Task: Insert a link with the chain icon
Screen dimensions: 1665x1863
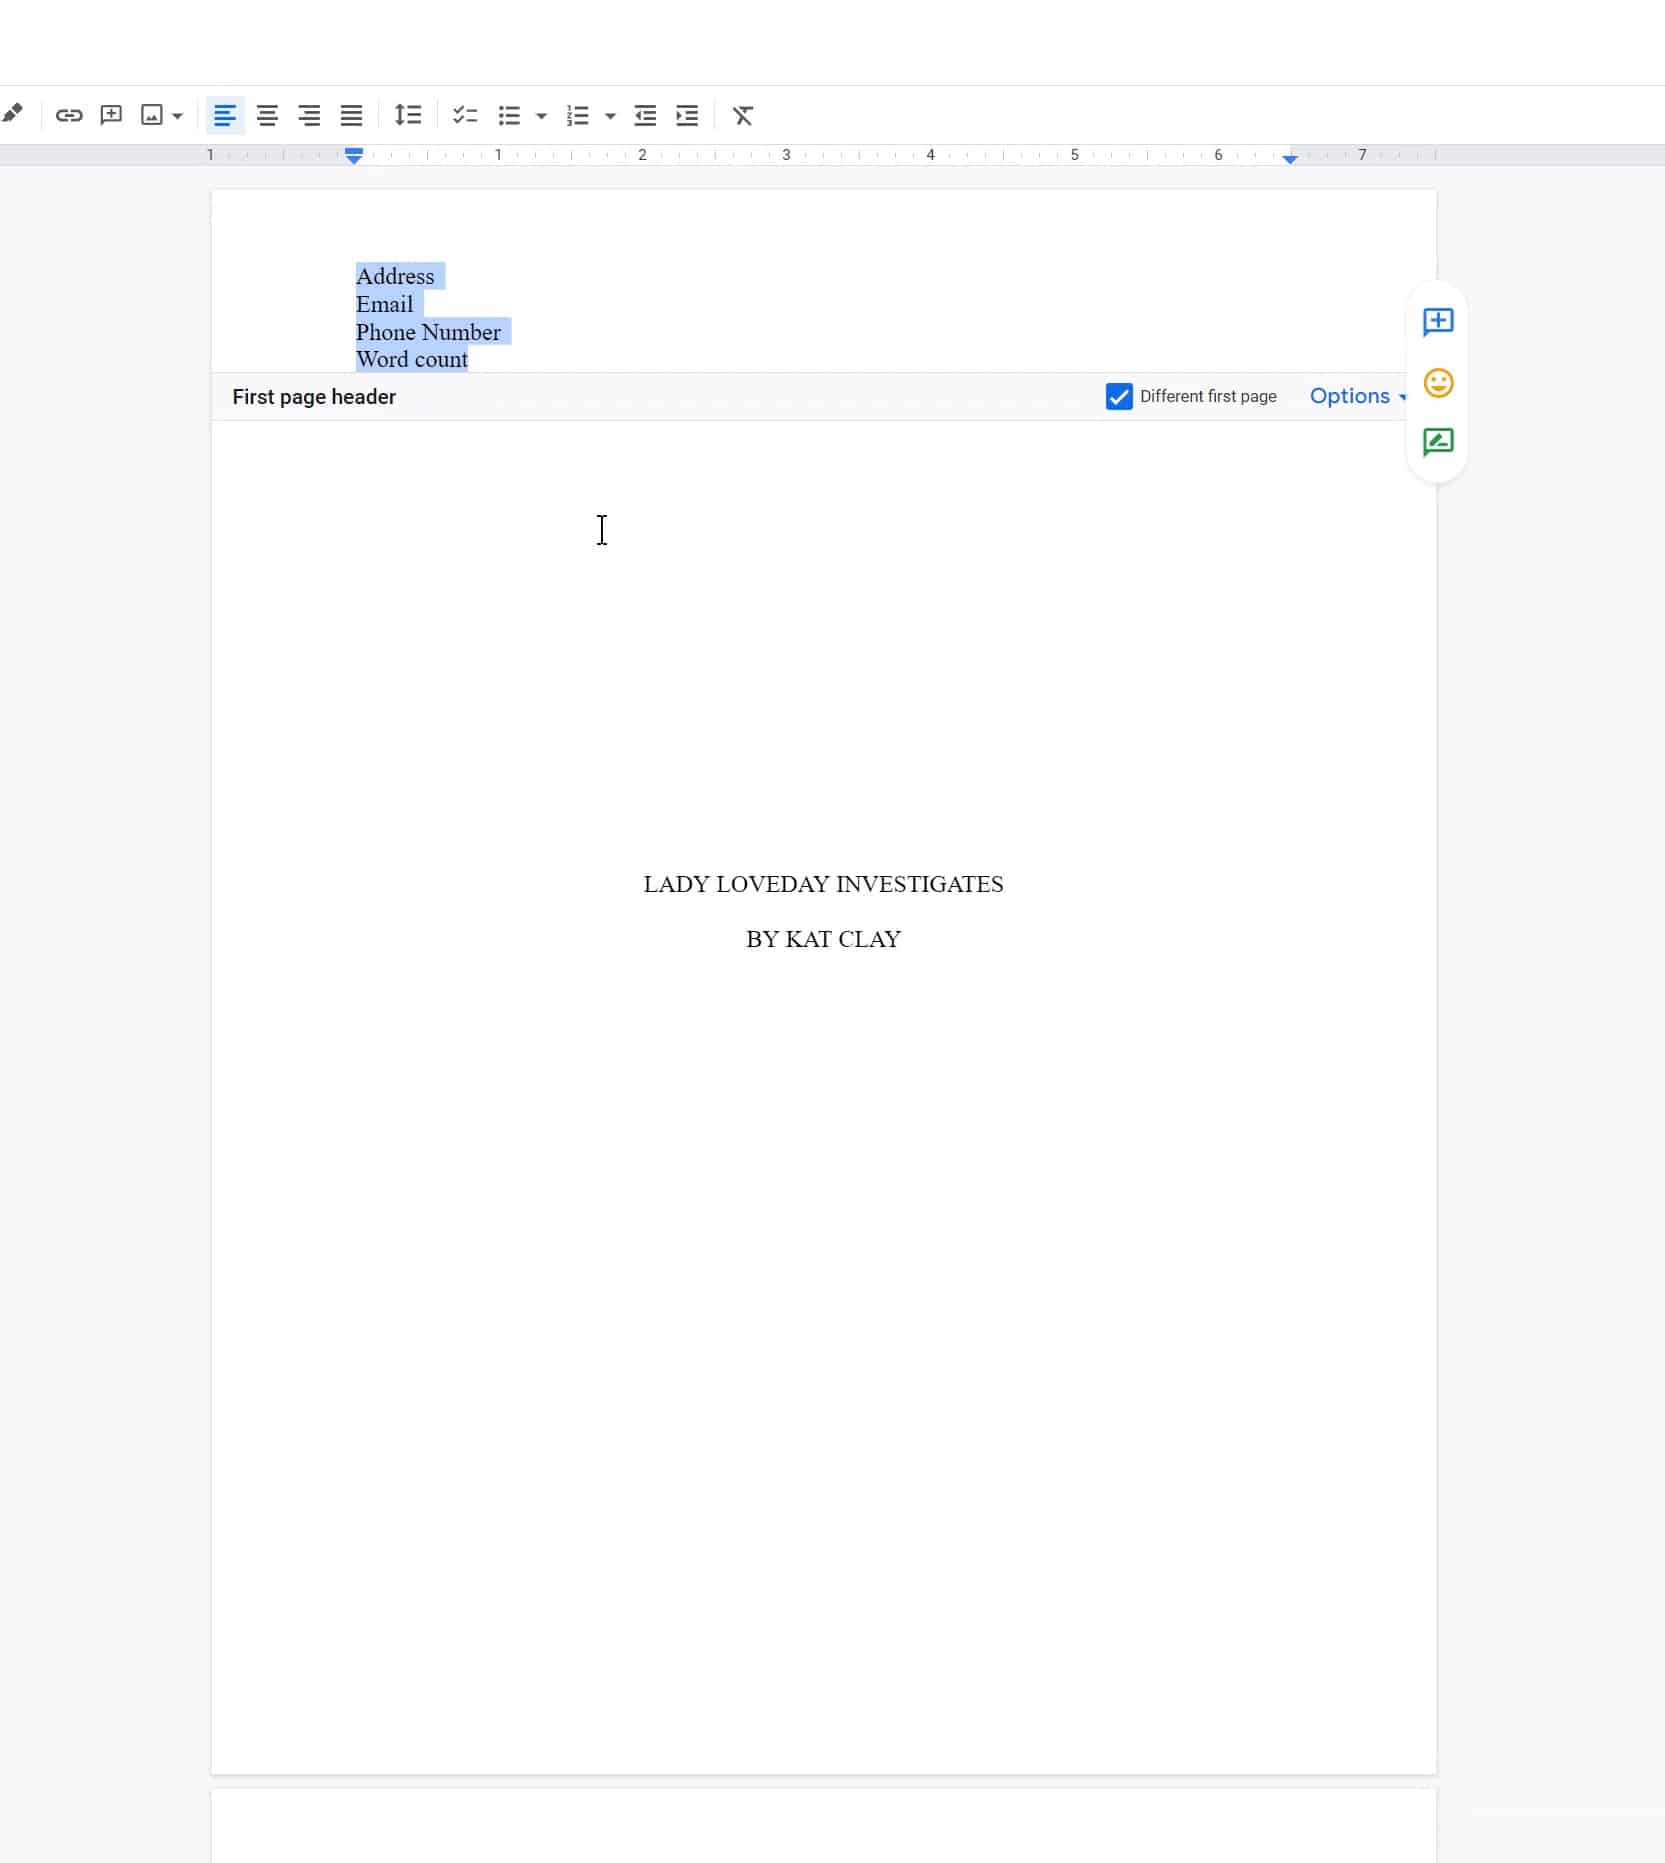Action: [69, 115]
